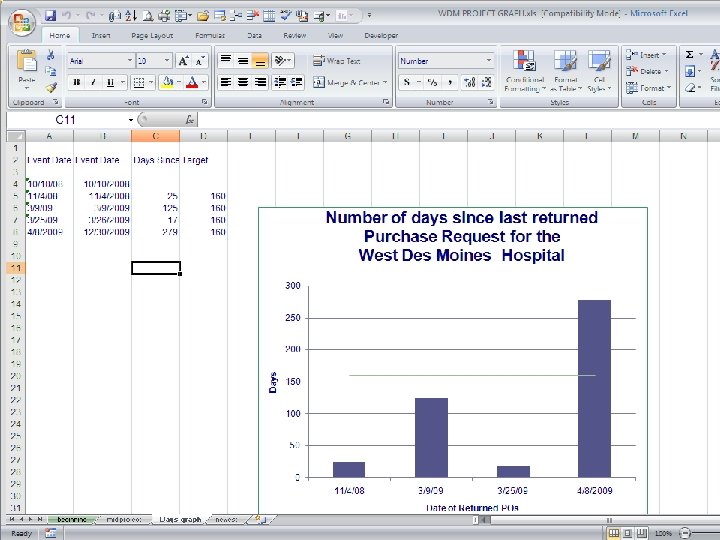This screenshot has height=540, width=720.
Task: Customize Quick Access Toolbar dropdown
Action: 369,16
